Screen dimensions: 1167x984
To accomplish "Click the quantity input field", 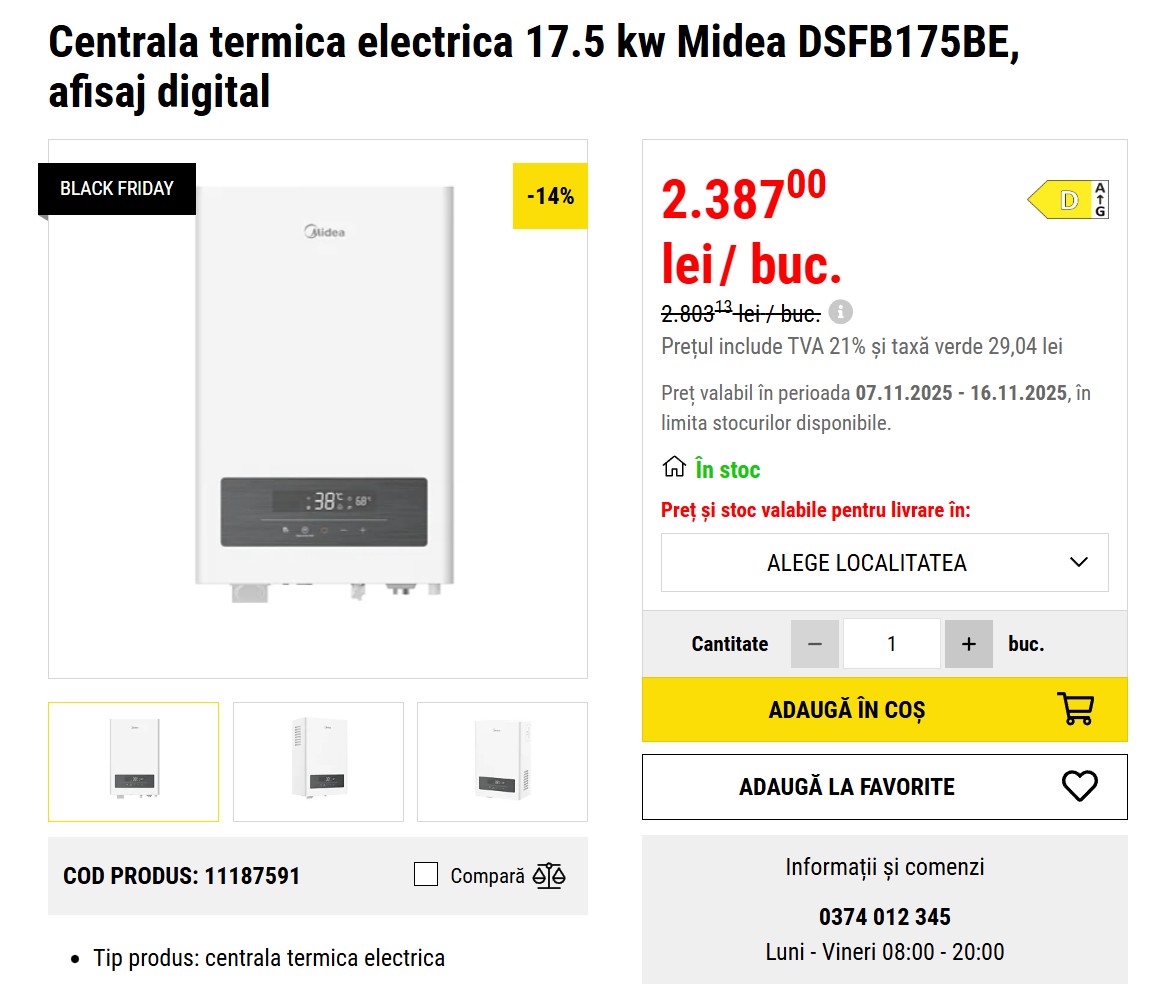I will pos(891,644).
